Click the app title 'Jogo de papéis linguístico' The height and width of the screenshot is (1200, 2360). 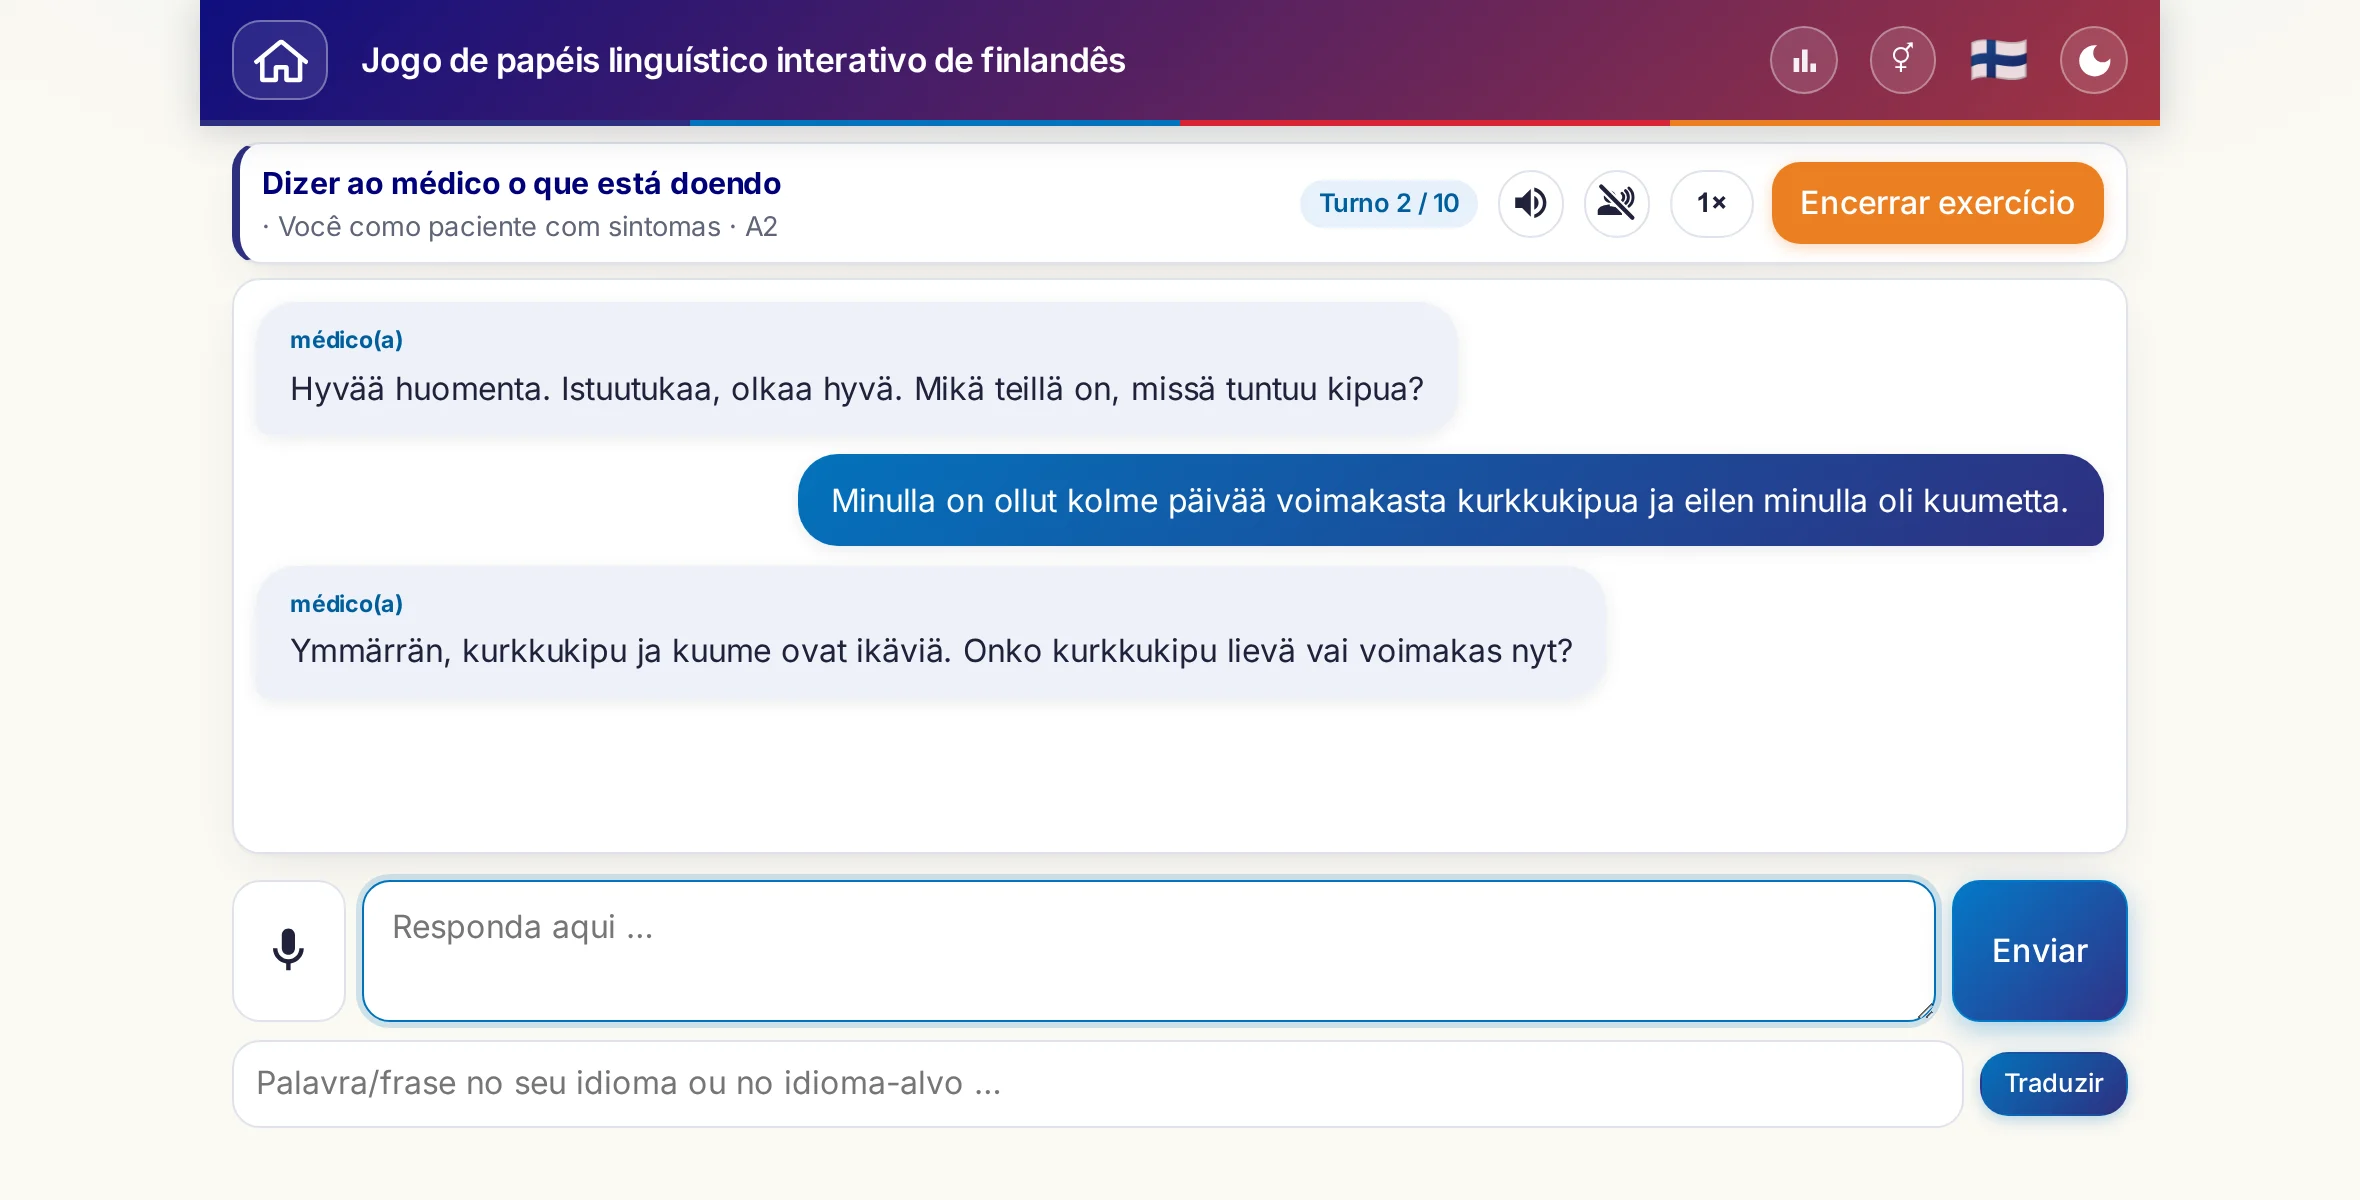coord(743,60)
